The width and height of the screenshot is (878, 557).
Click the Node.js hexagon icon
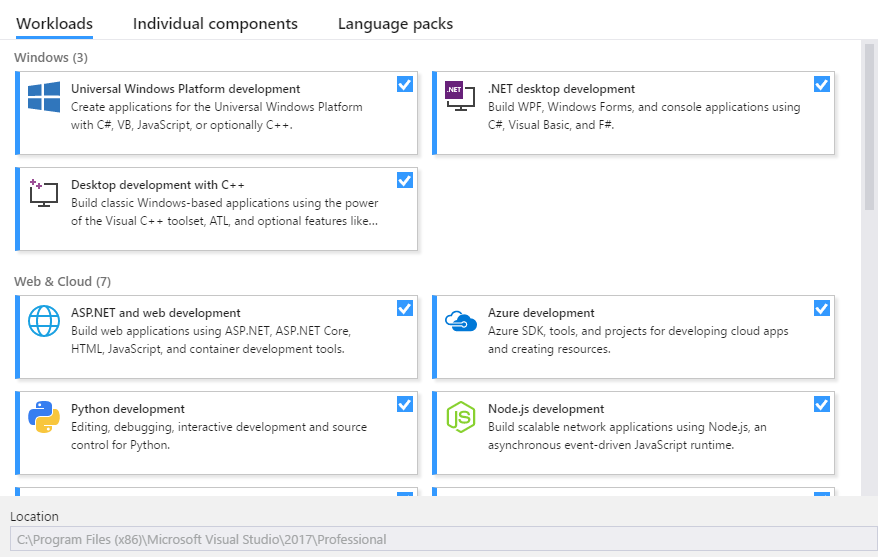point(460,416)
